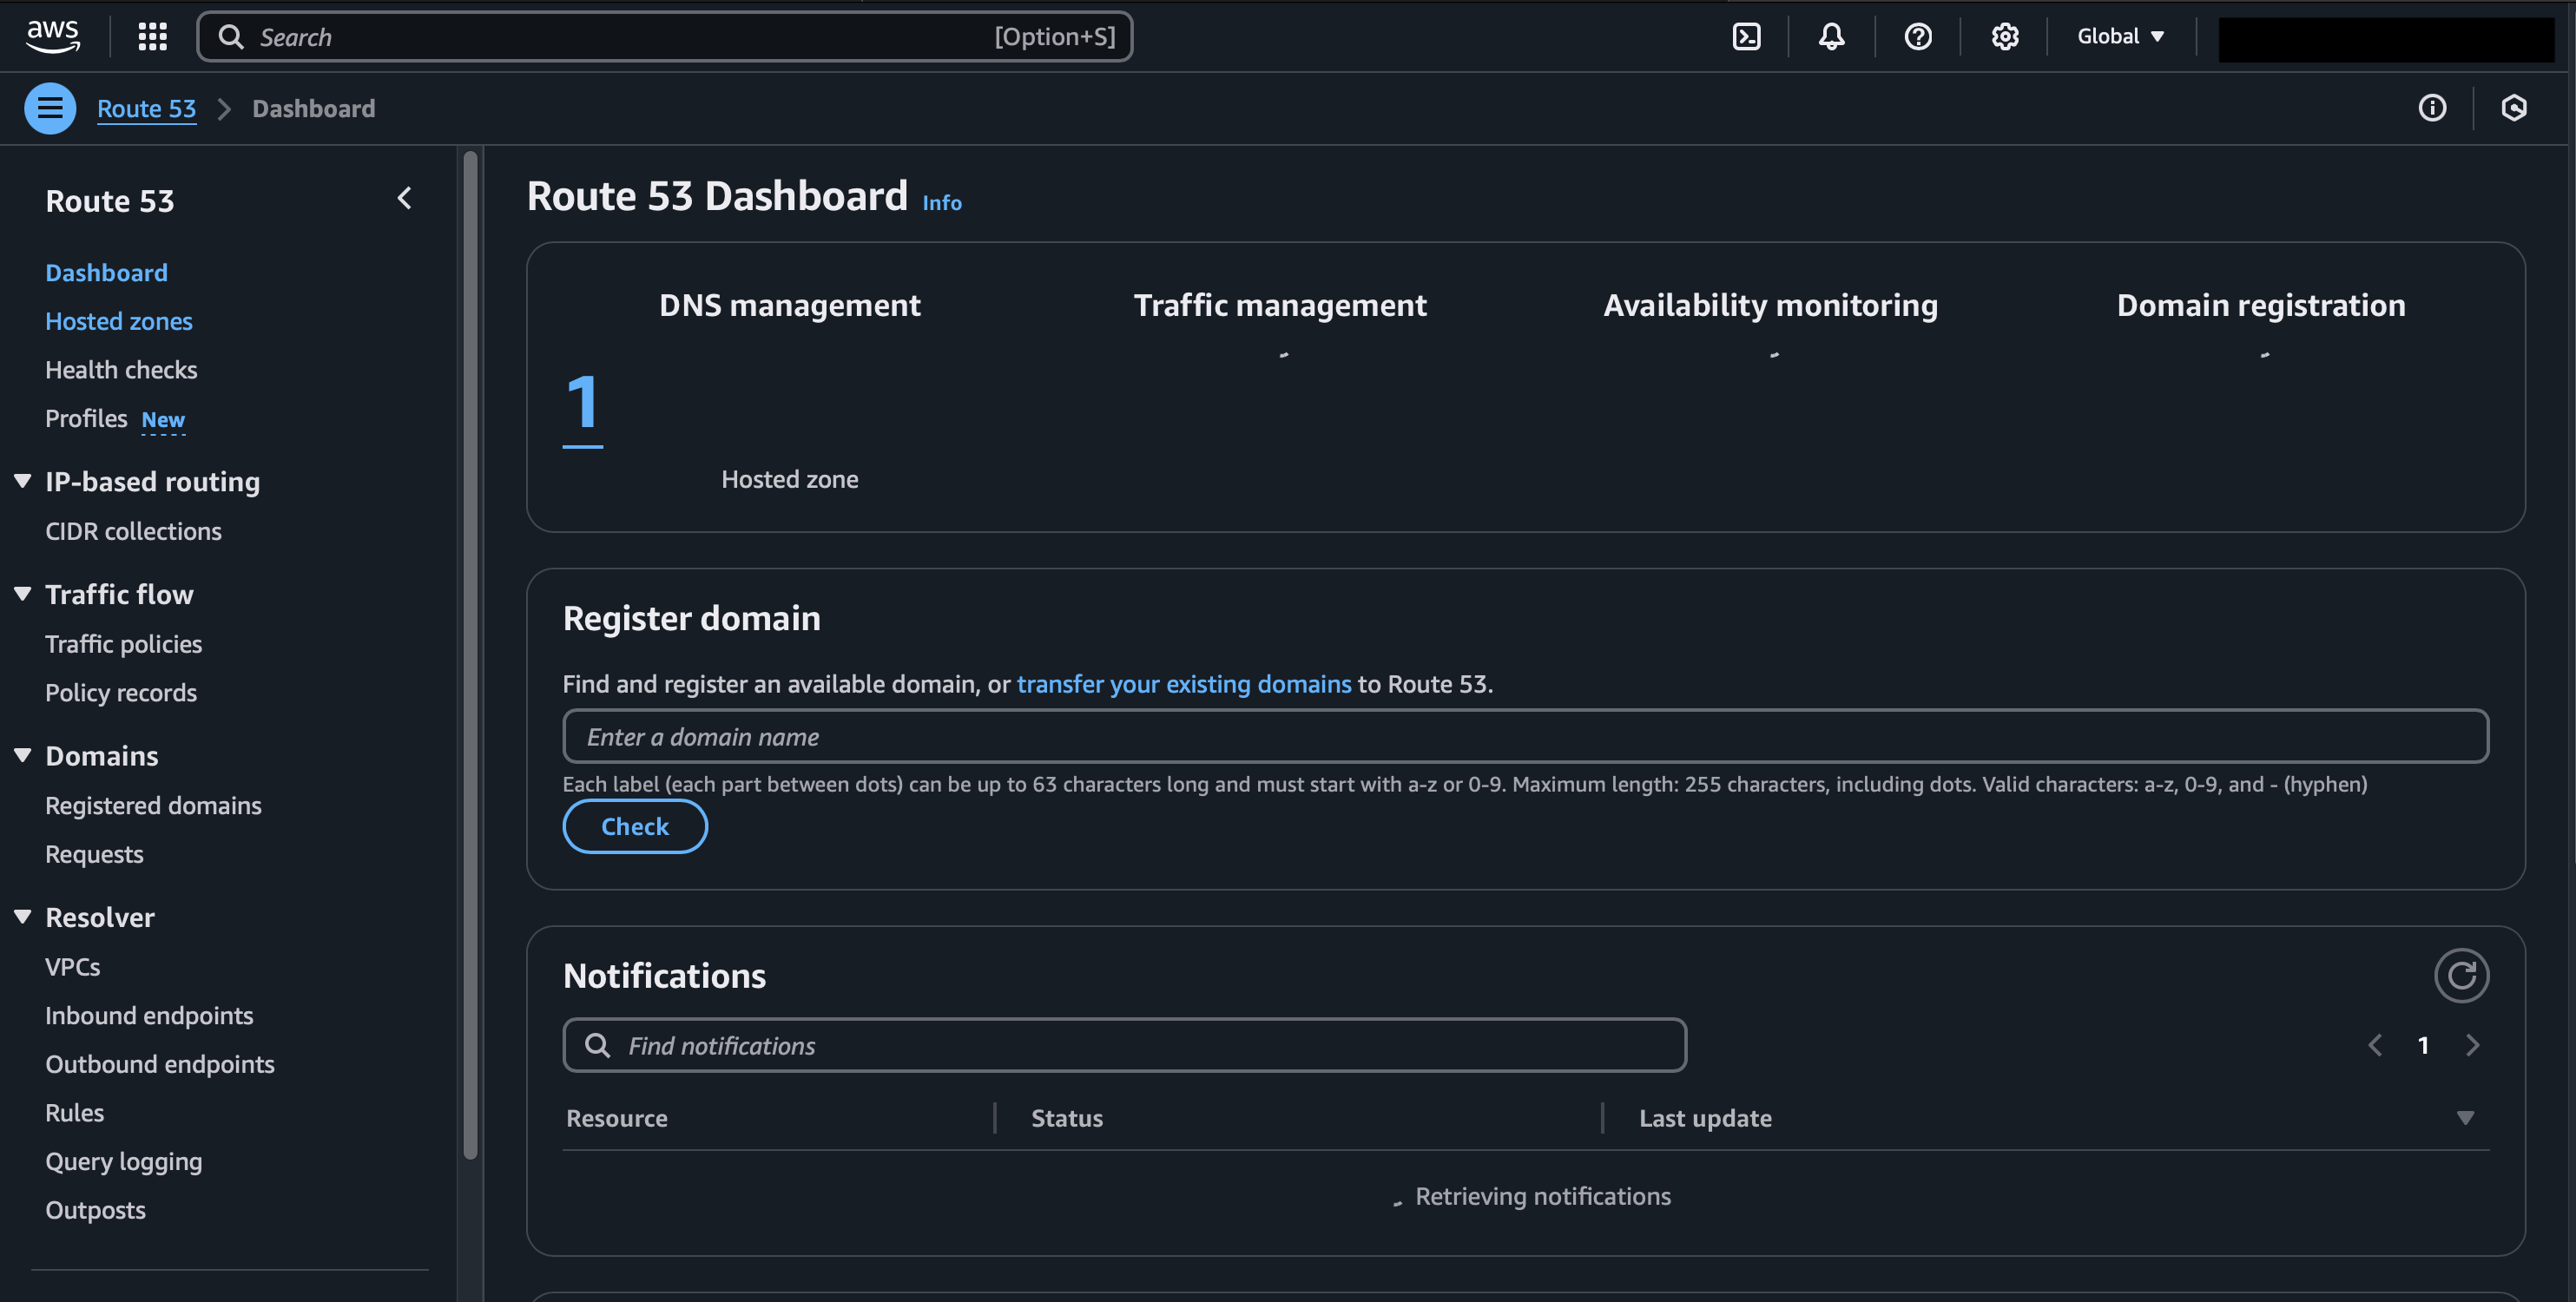
Task: Click the Enter a domain name field
Action: 1525,736
